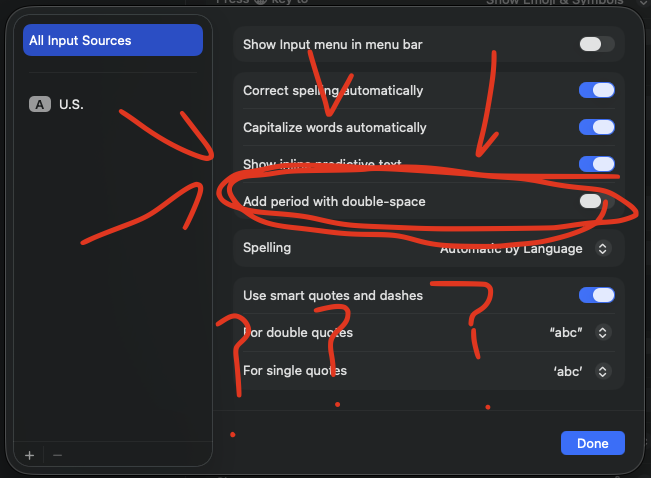Disable Correct spelling automatically switch

[x=597, y=90]
